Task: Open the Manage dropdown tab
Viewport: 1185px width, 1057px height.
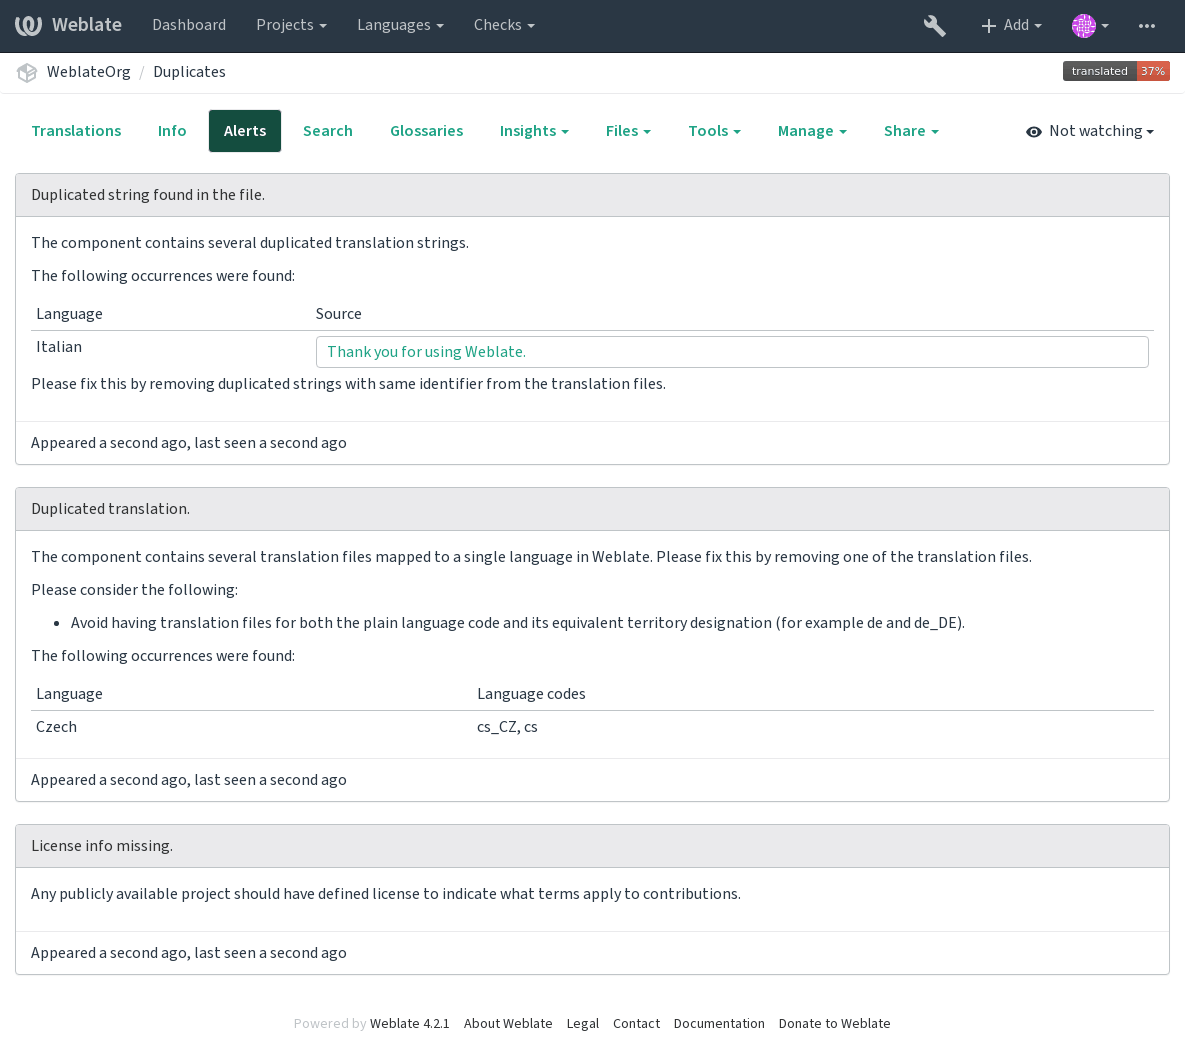Action: 812,131
